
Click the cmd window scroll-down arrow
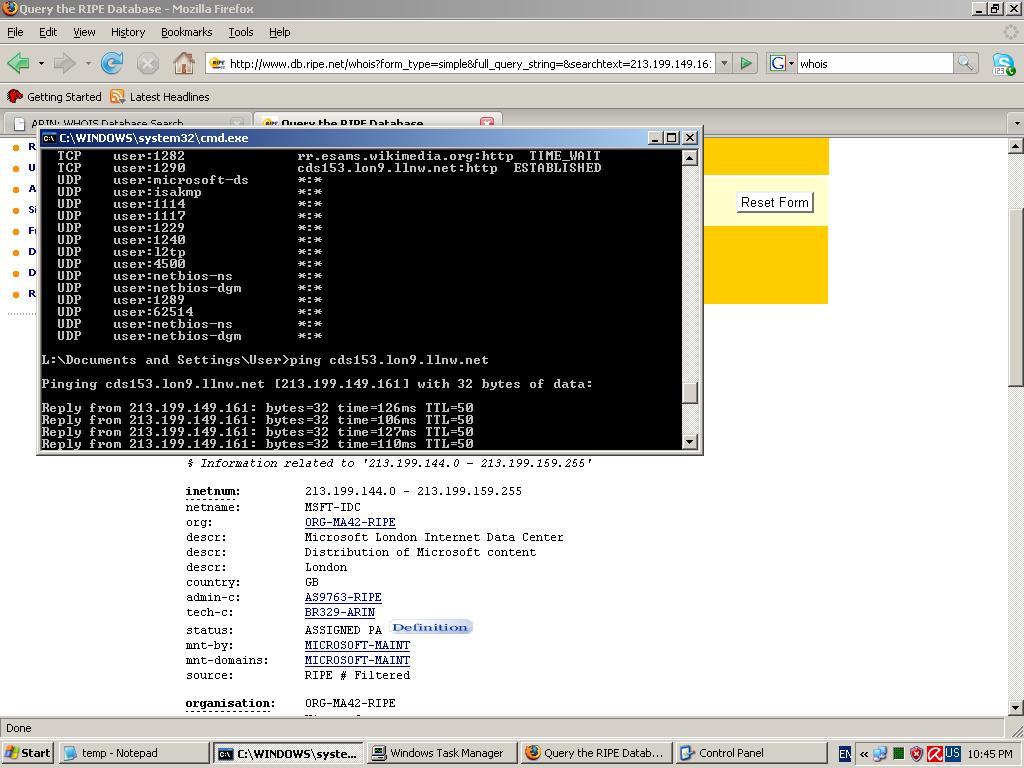[x=690, y=442]
